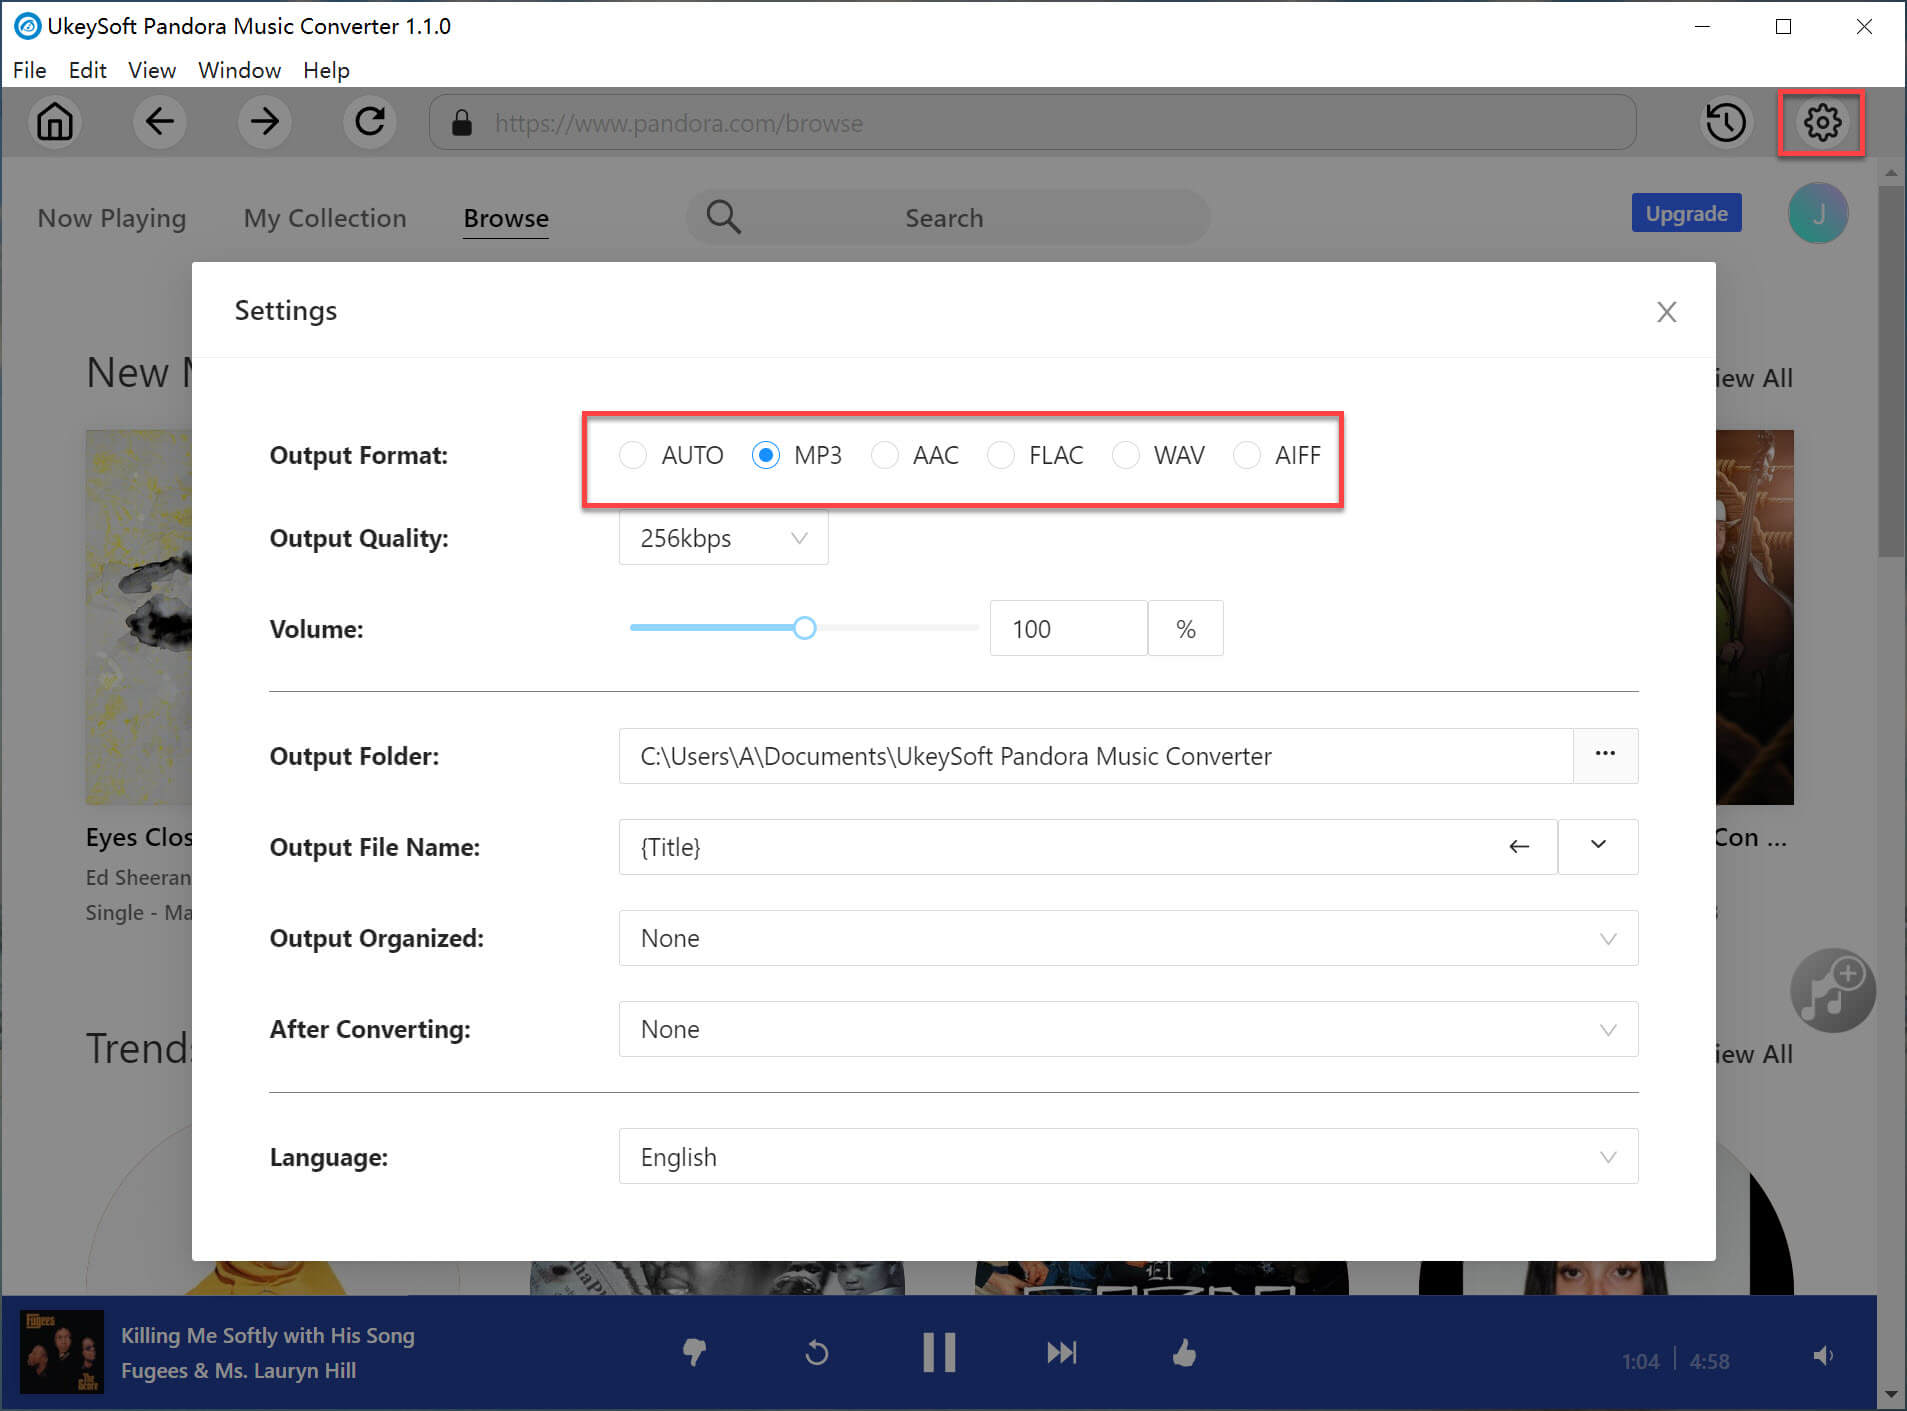
Task: Mute the player volume speaker
Action: 1824,1356
